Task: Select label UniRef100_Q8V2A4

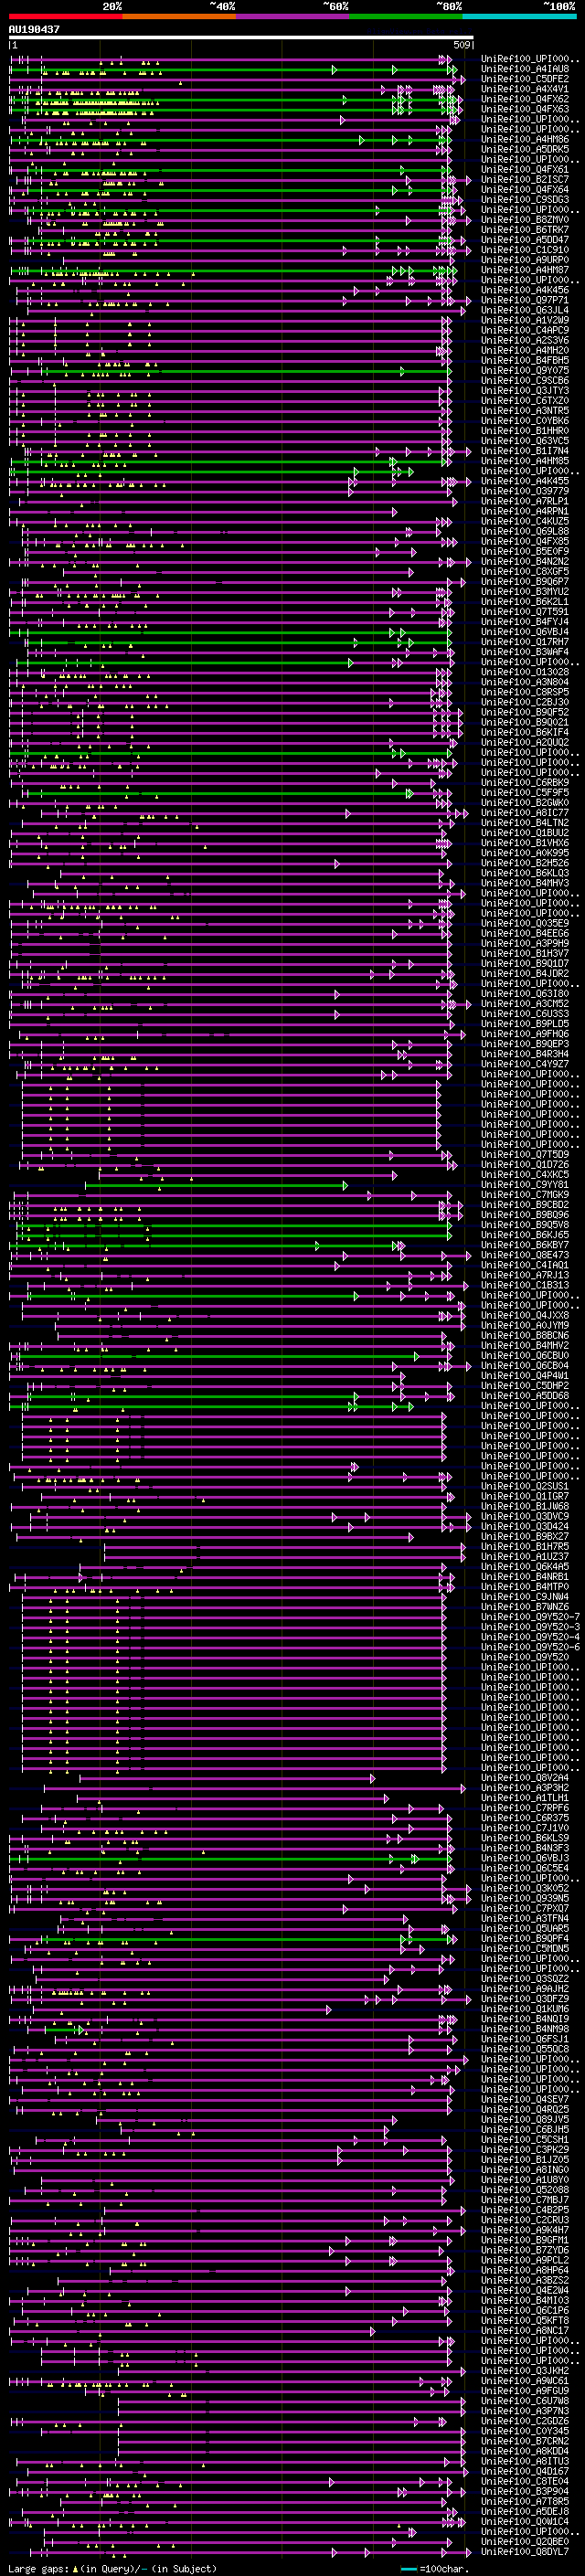Action: 525,1778
